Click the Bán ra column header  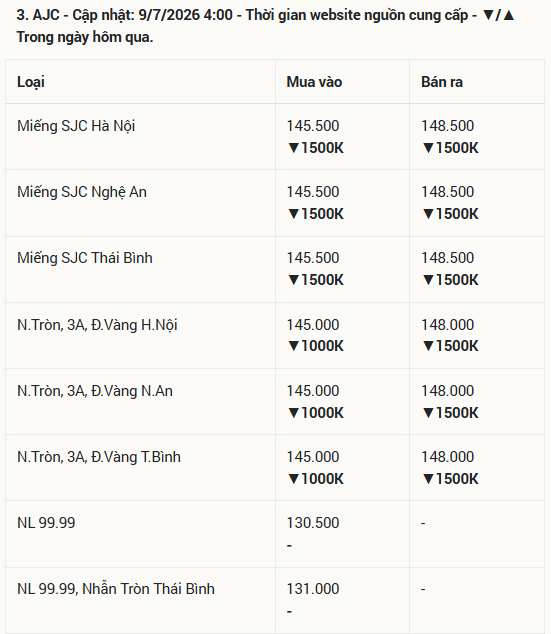[442, 82]
